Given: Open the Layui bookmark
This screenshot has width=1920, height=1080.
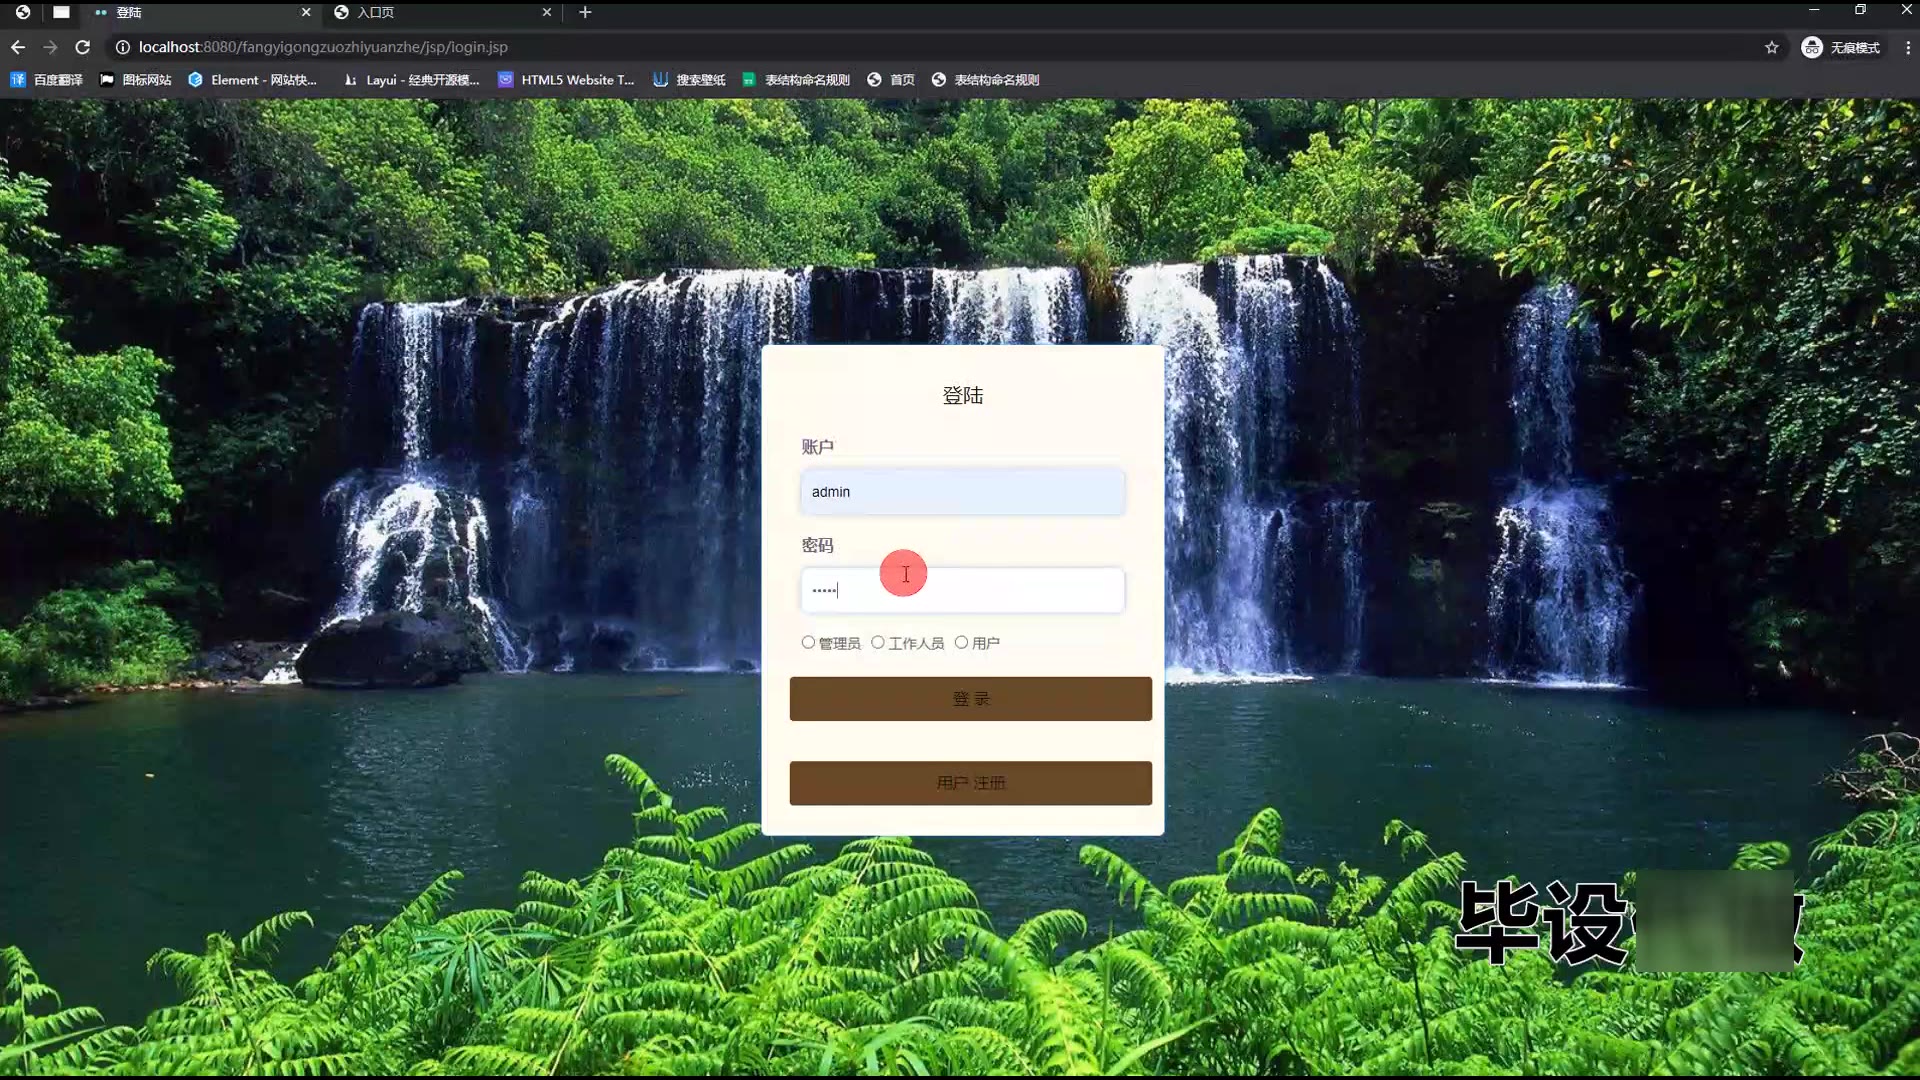Looking at the screenshot, I should pos(411,80).
